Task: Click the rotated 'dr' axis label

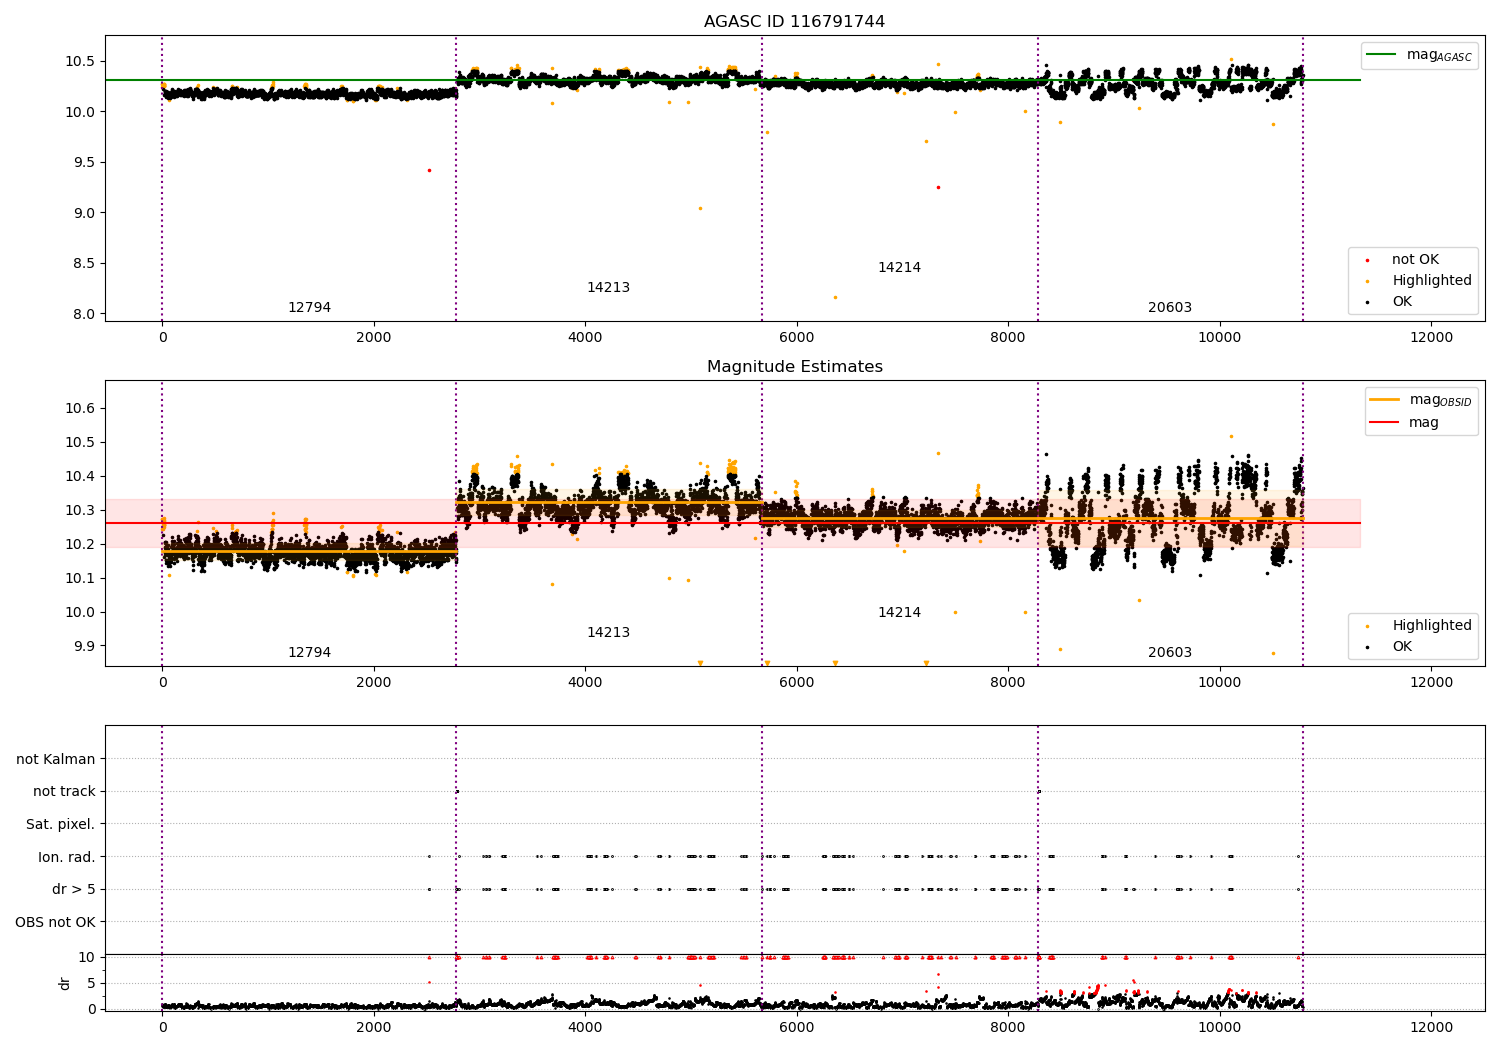Action: (x=65, y=983)
